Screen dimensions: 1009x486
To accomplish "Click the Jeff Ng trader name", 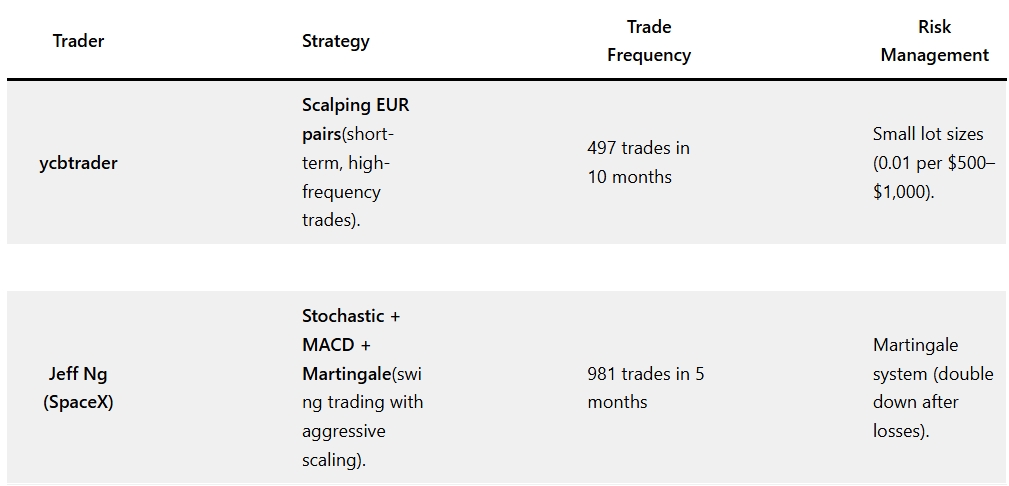I will tap(78, 374).
